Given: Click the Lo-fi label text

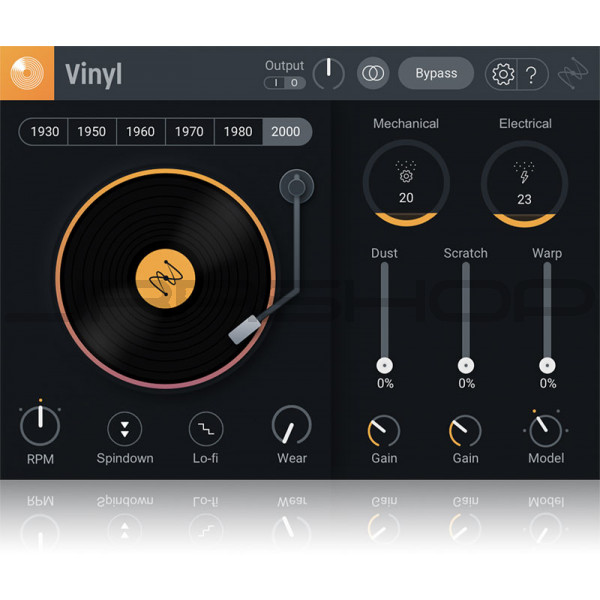Looking at the screenshot, I should 205,458.
